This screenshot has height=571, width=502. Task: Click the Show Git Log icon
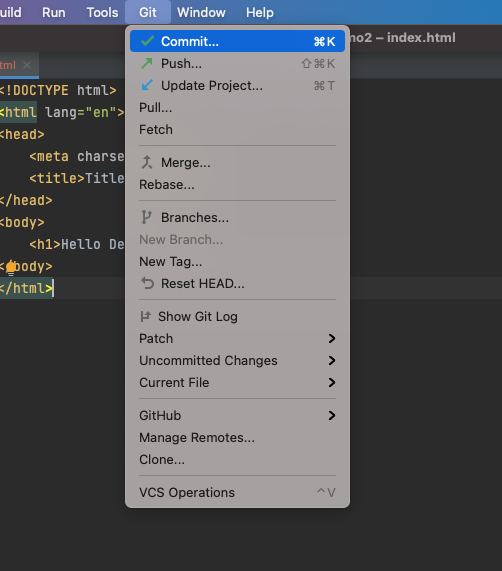click(x=146, y=316)
